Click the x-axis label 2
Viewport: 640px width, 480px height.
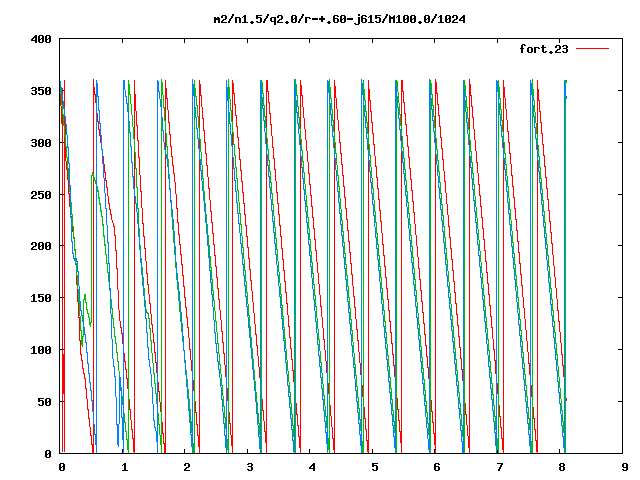coord(187,467)
